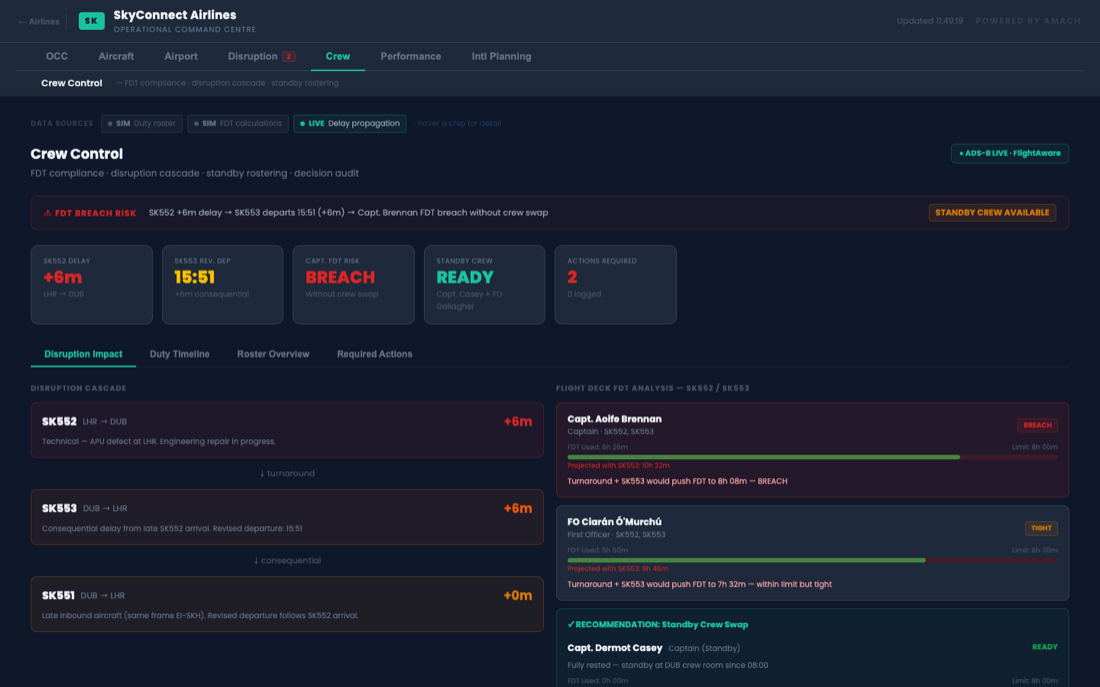
Task: Click the consequential arrow label
Action: point(287,560)
